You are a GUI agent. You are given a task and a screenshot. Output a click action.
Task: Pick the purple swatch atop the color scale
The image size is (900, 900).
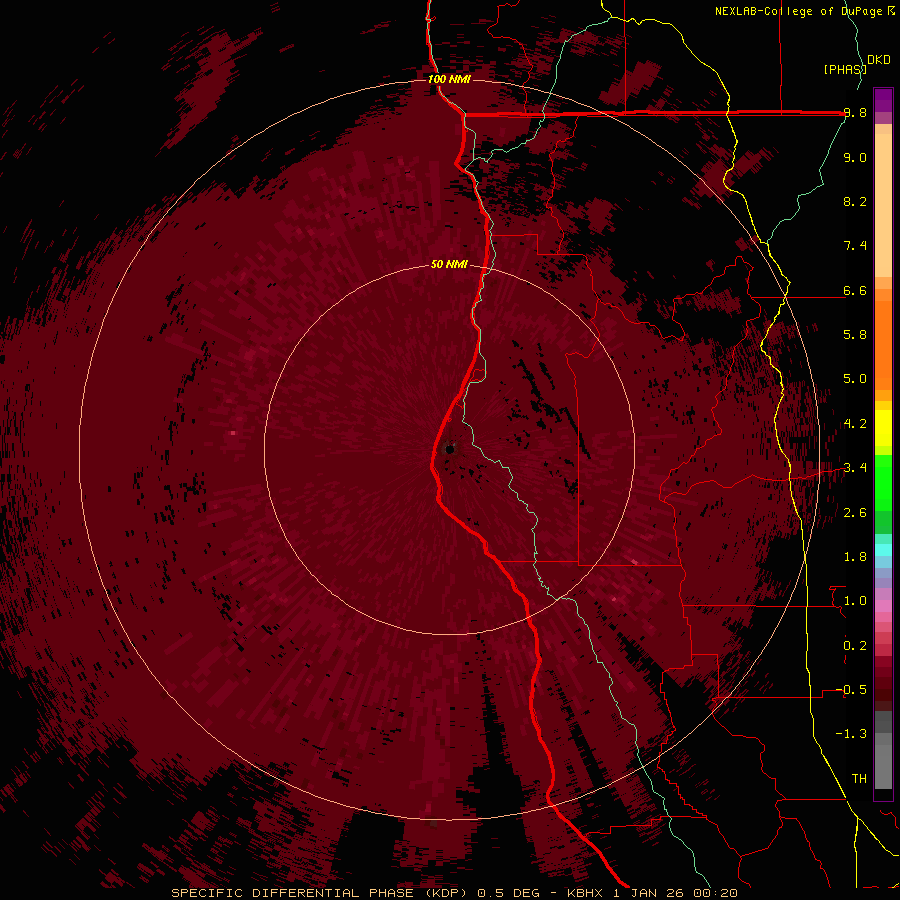coord(883,100)
